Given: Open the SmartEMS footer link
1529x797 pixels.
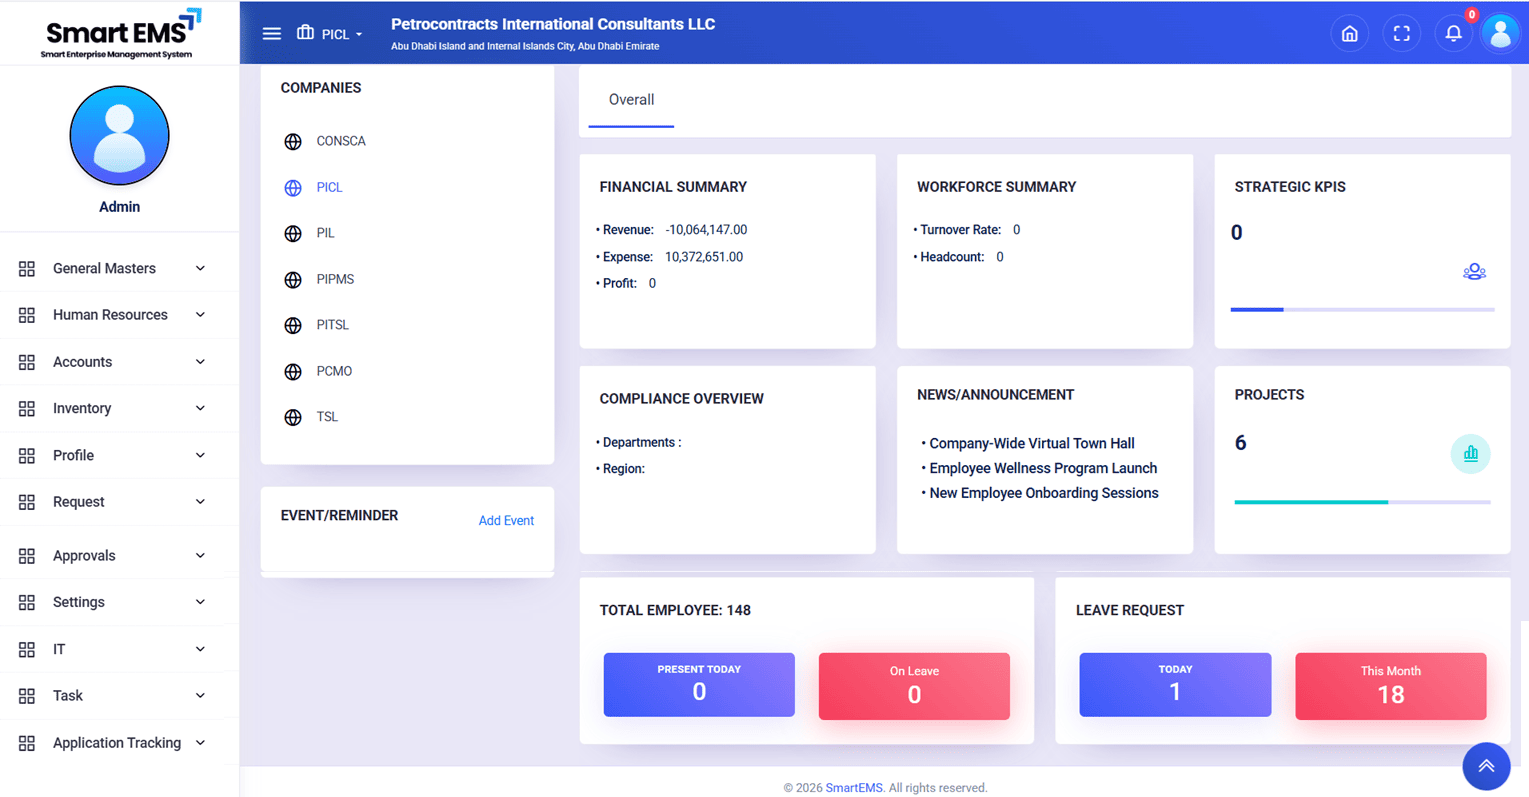Looking at the screenshot, I should point(854,788).
